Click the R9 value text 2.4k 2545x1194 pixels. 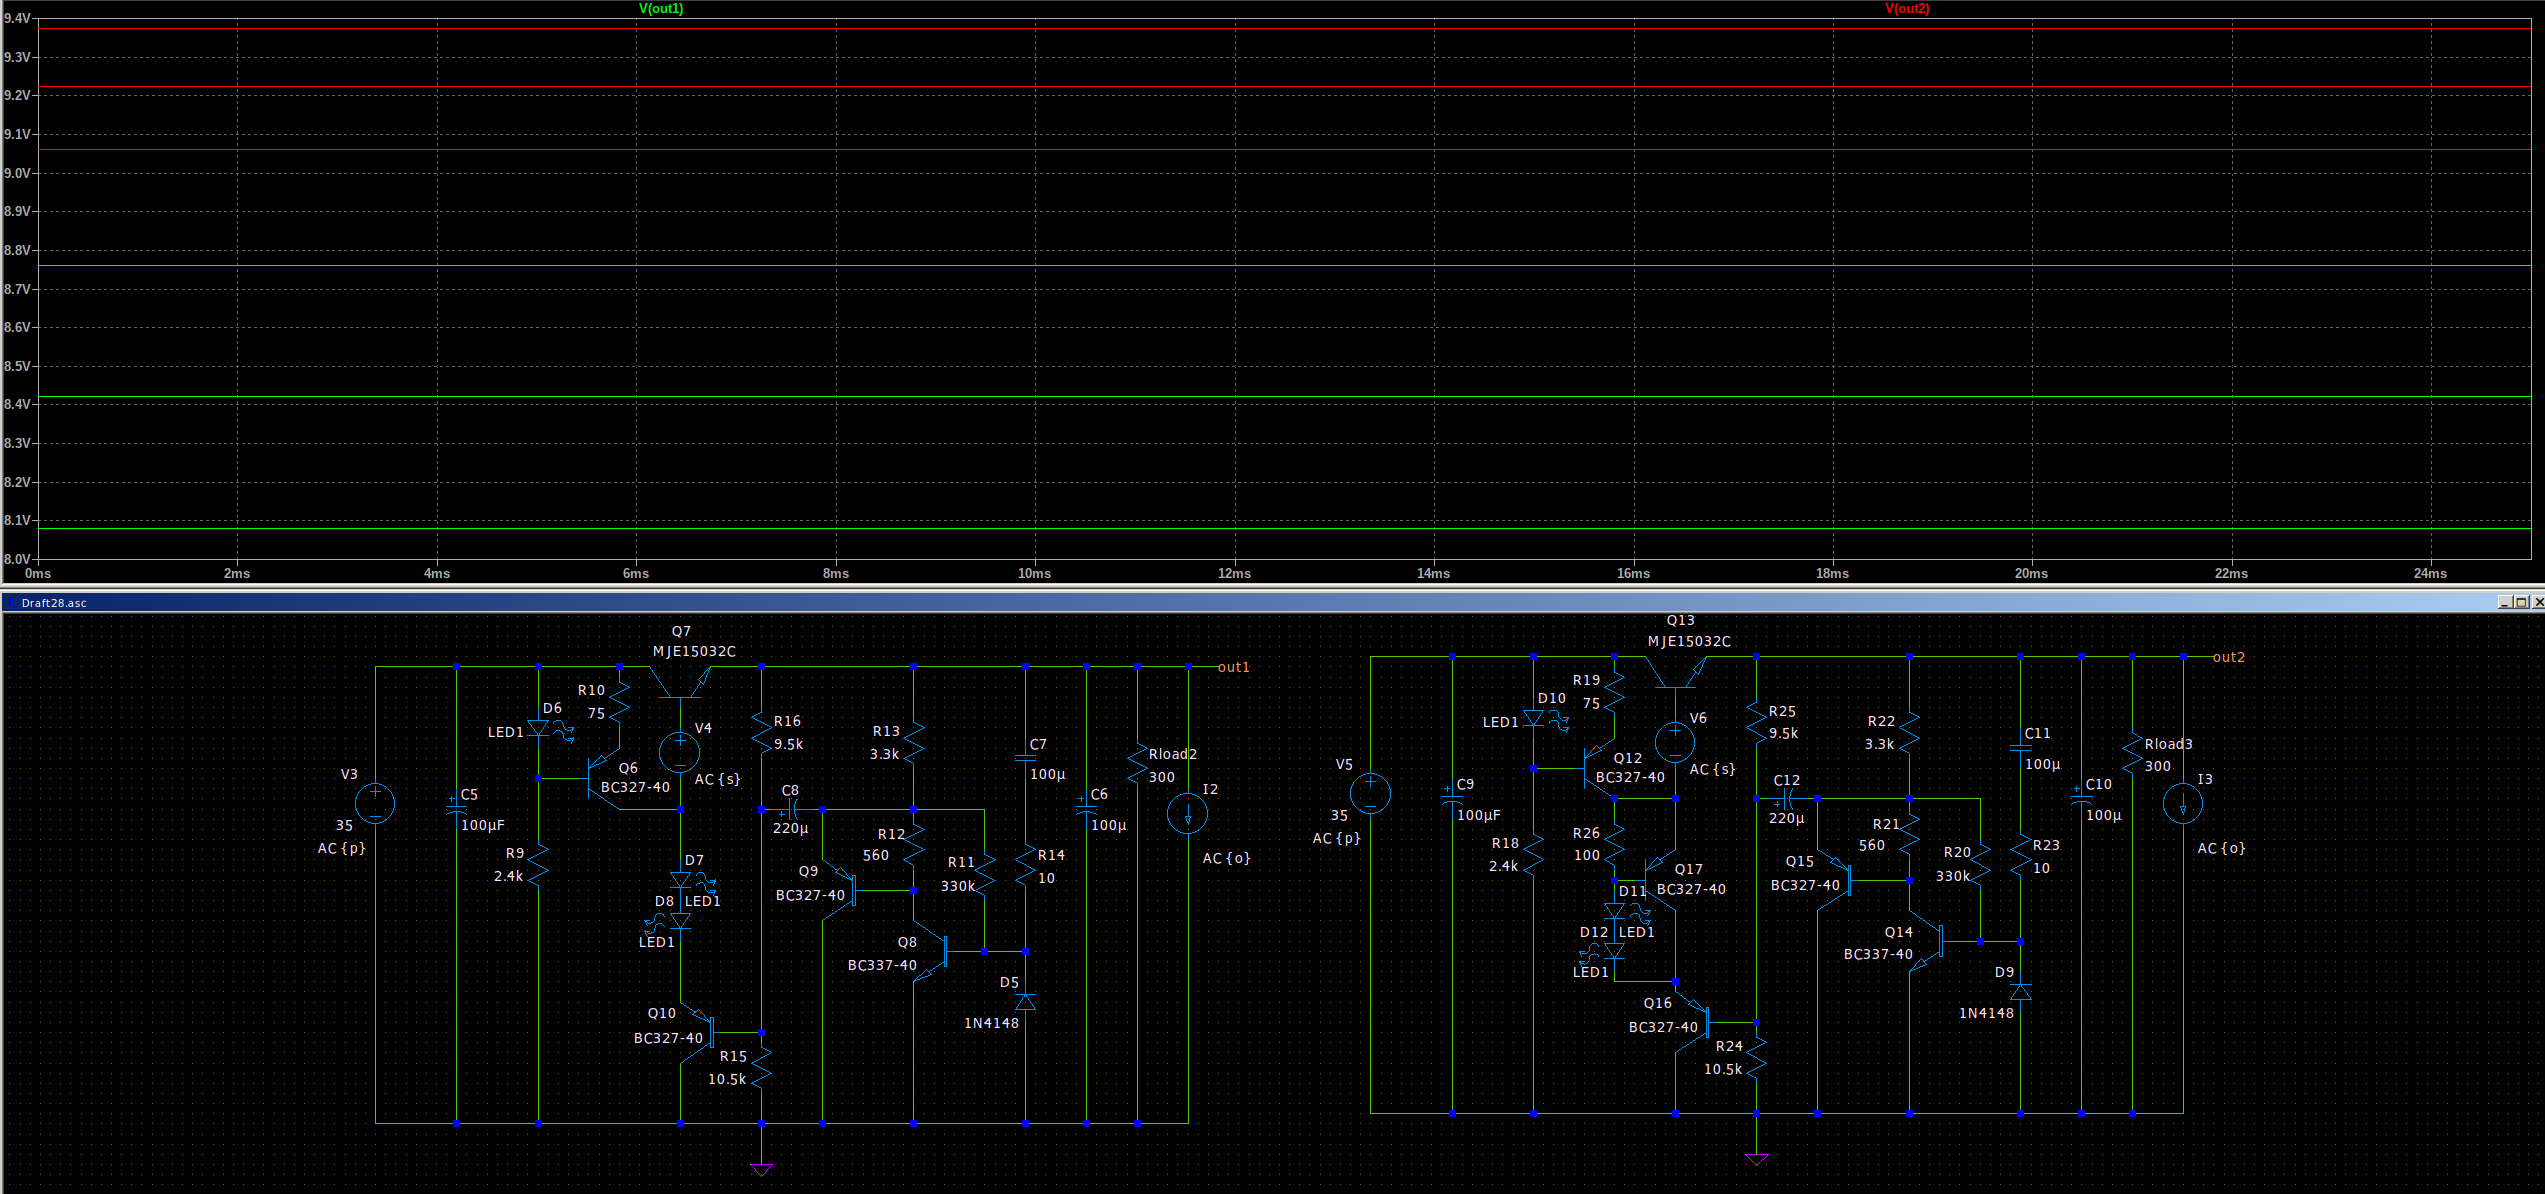[508, 876]
